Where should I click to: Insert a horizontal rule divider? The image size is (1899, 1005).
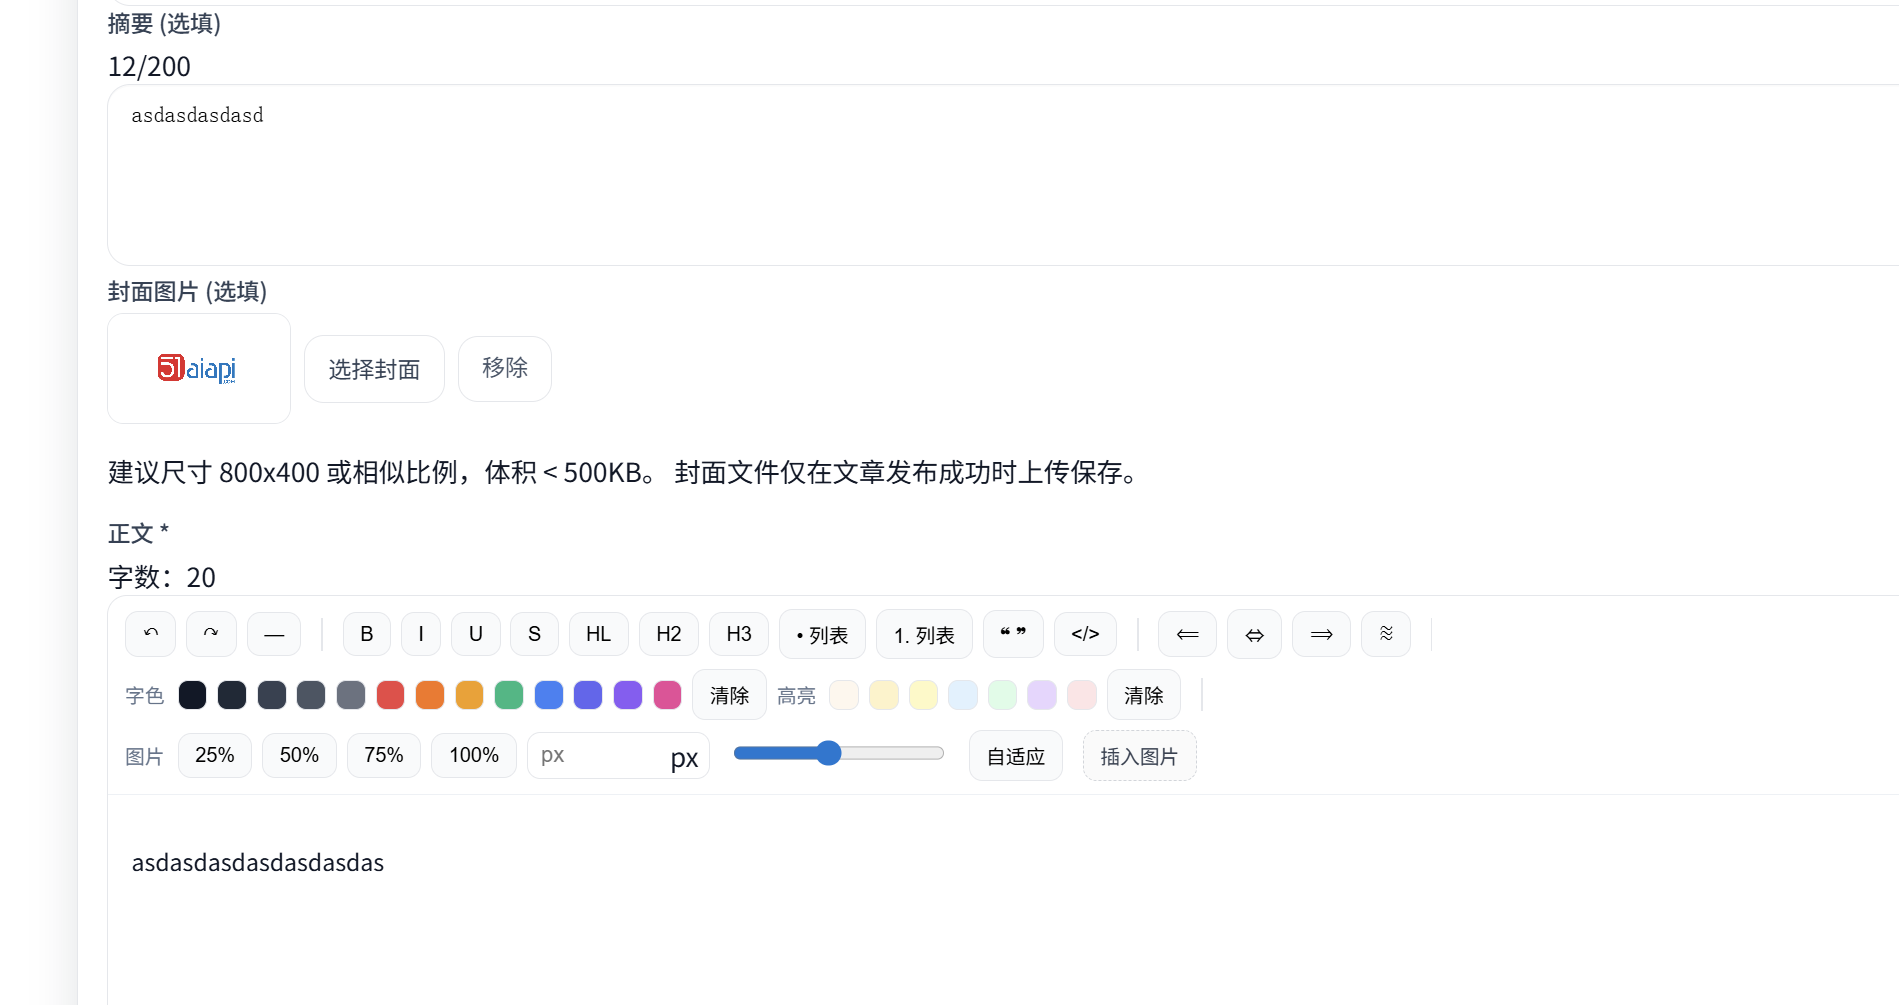[x=274, y=634]
